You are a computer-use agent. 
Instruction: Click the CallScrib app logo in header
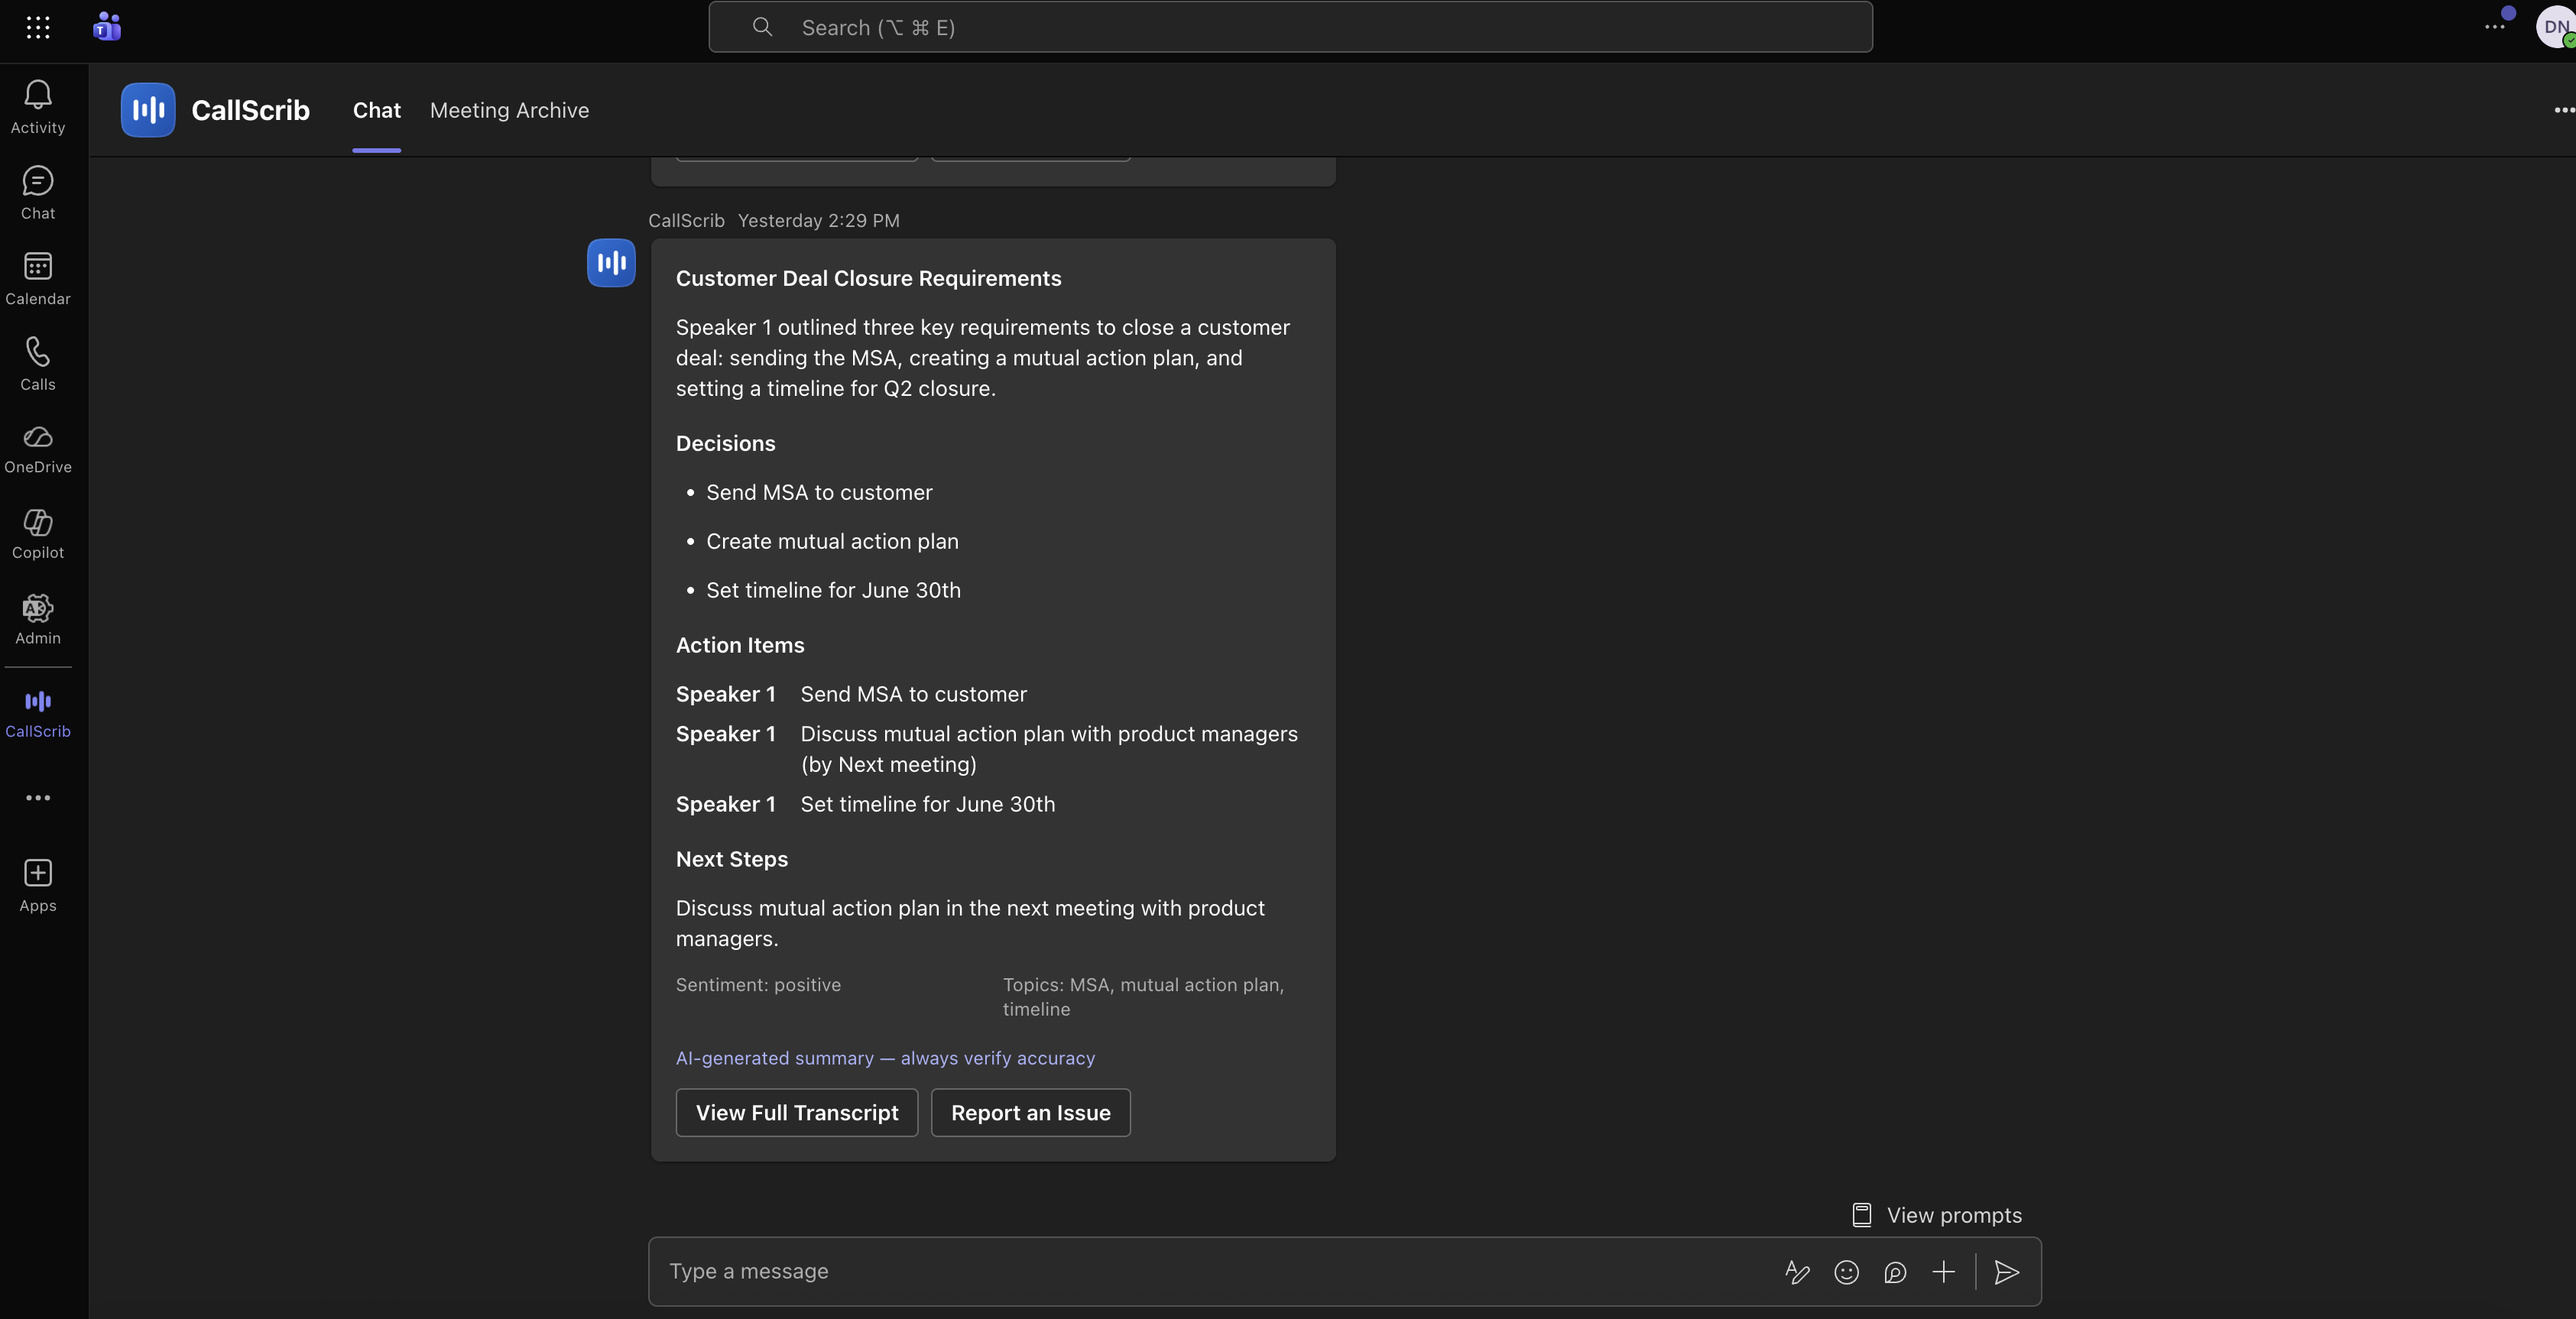[x=148, y=110]
